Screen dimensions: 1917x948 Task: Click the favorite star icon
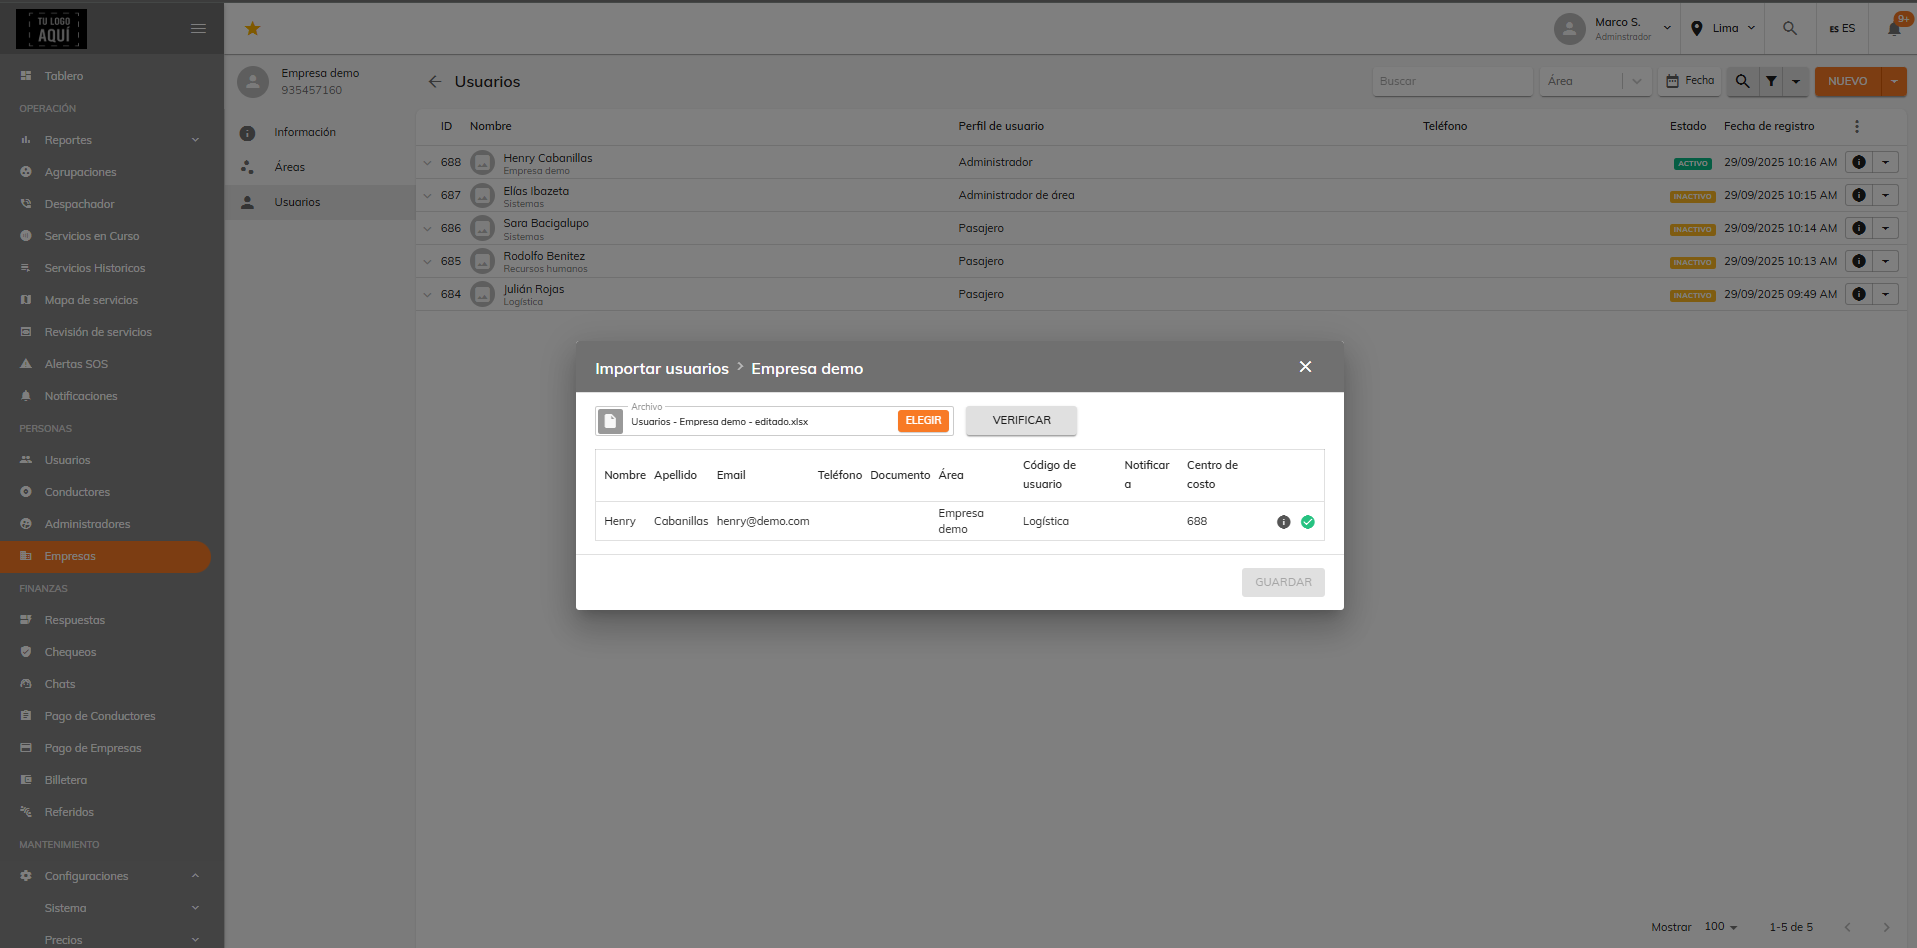[x=253, y=29]
